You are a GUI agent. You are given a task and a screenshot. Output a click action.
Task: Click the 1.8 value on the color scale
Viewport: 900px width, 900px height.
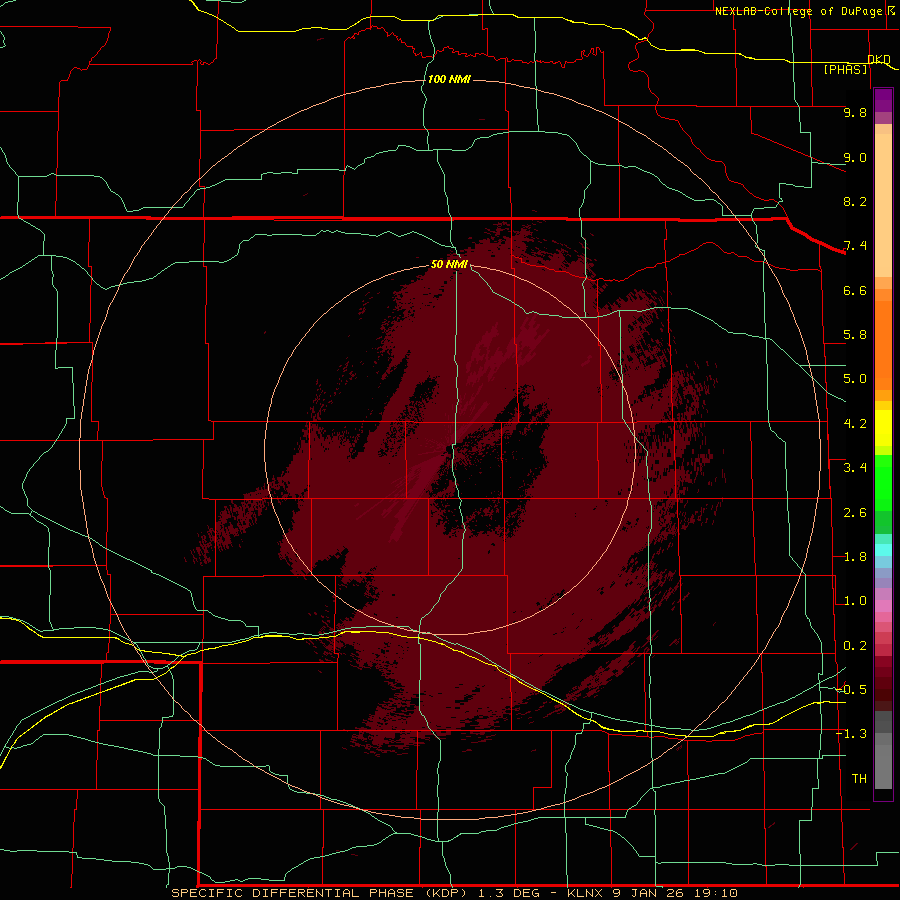coord(855,557)
